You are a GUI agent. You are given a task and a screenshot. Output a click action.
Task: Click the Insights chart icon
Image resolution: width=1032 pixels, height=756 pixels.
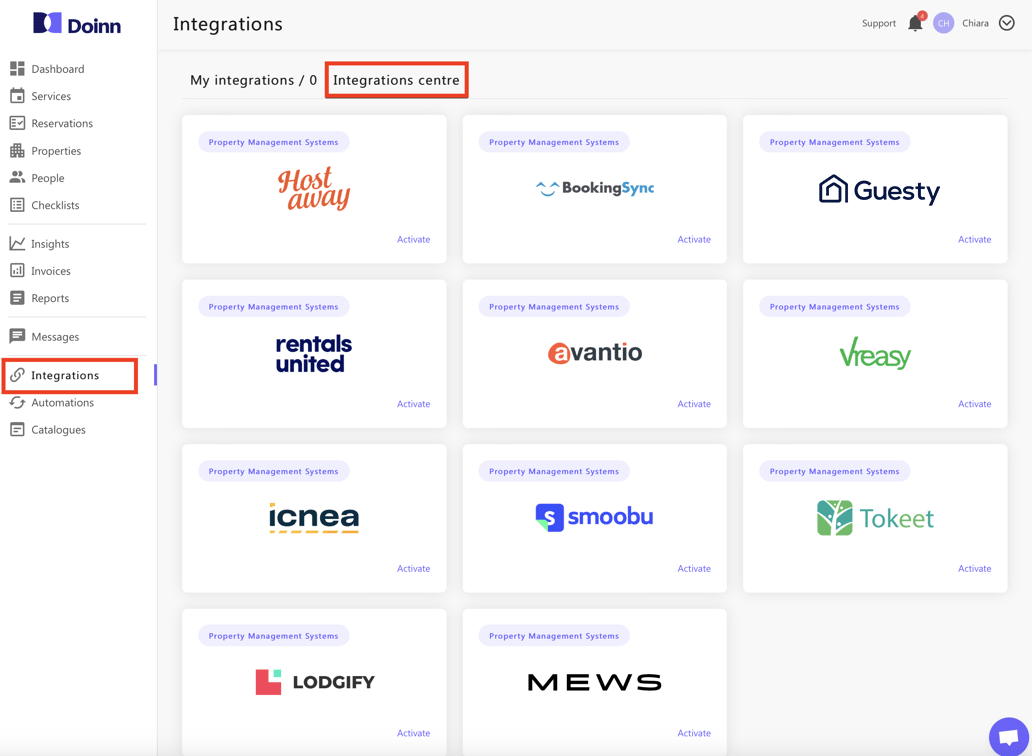(17, 244)
